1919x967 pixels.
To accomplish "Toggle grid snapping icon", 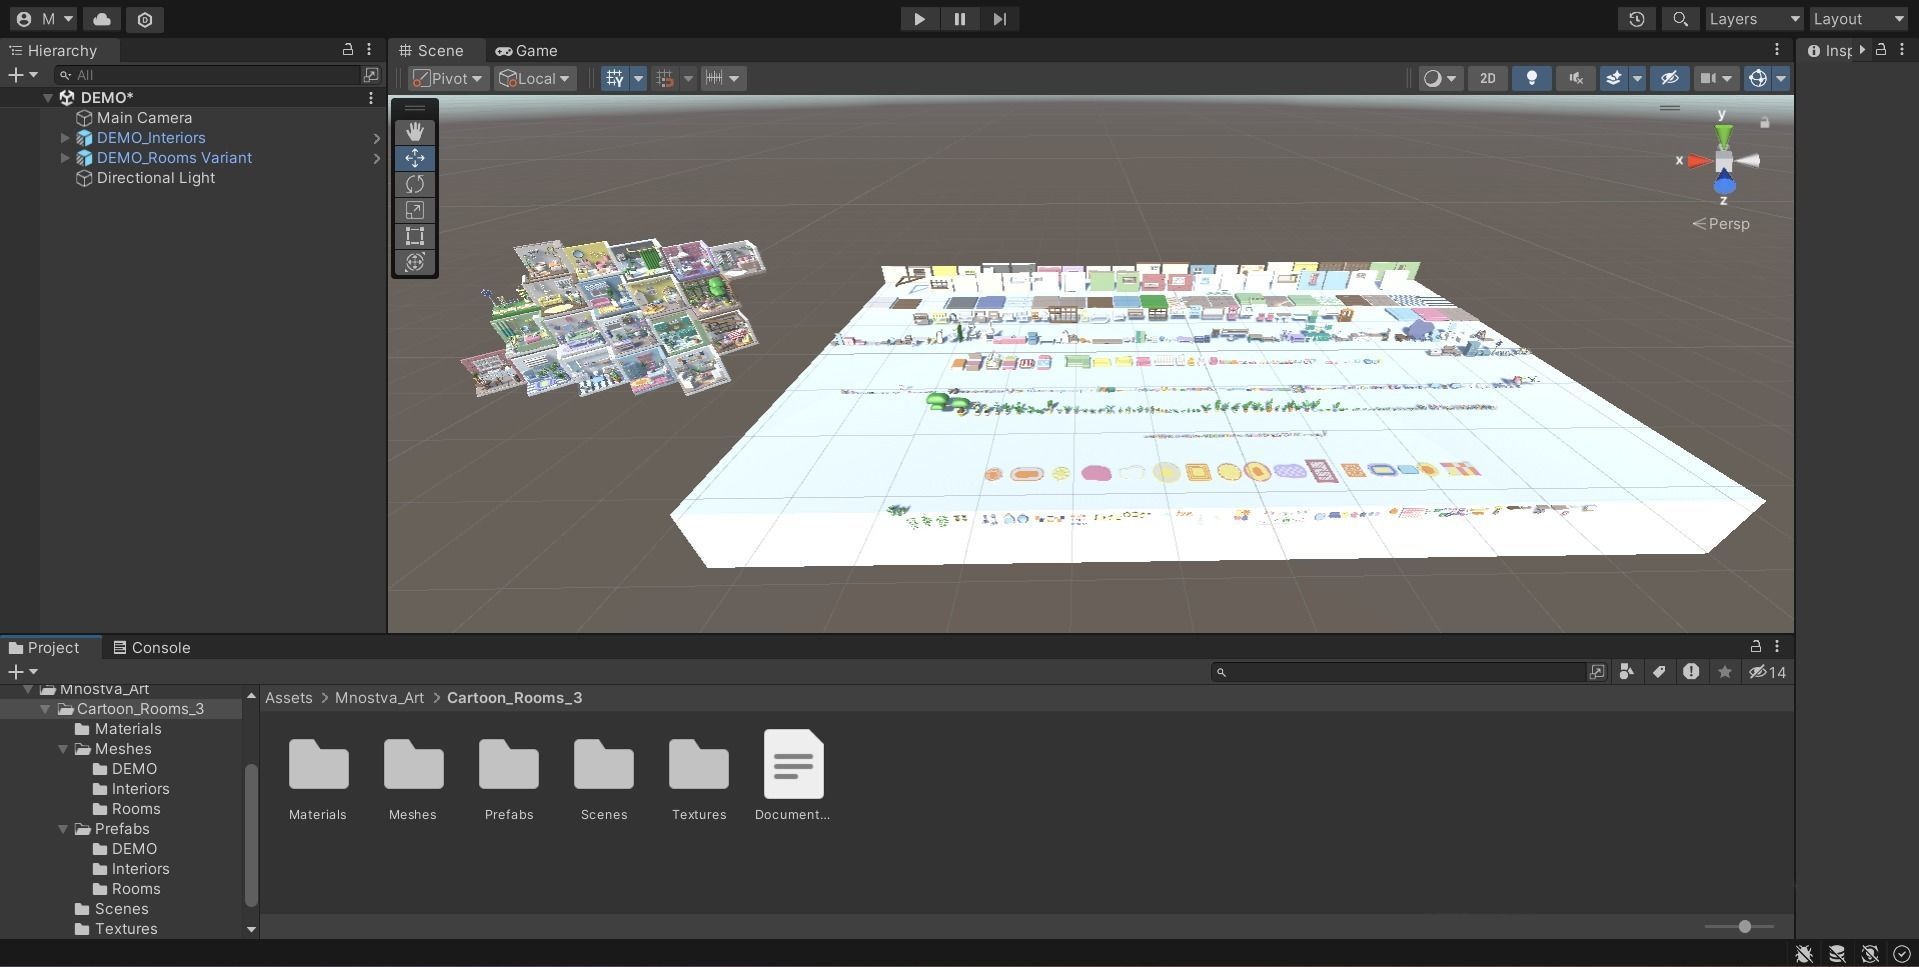I will pos(664,78).
